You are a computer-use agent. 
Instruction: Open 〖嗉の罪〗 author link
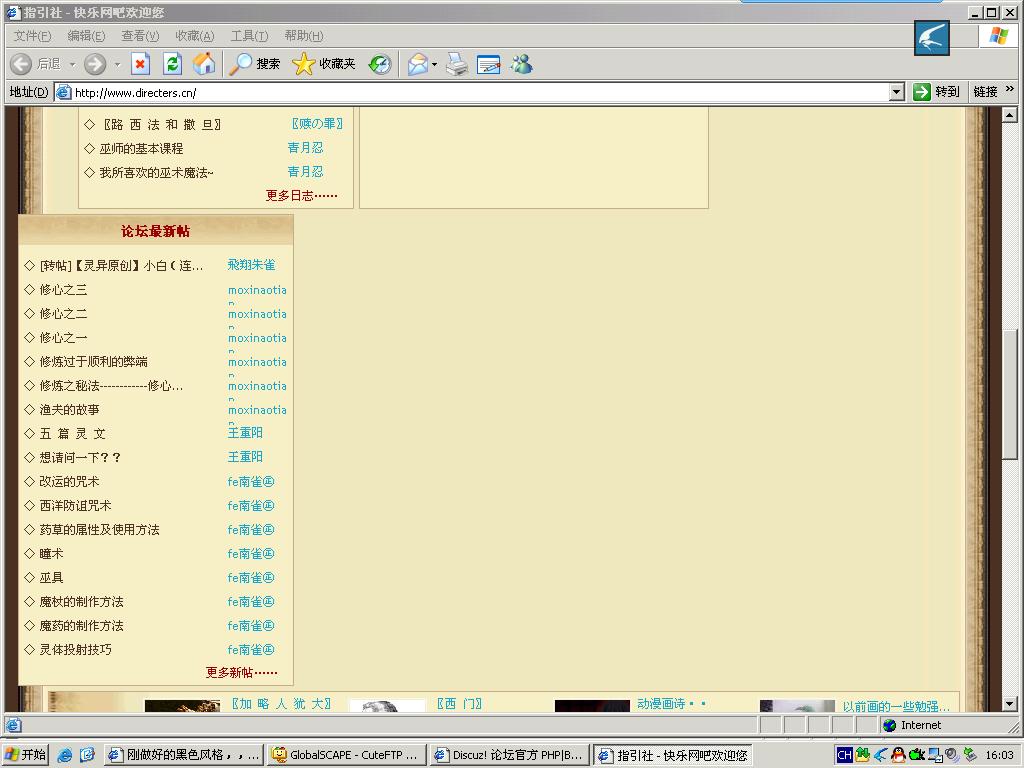click(317, 124)
